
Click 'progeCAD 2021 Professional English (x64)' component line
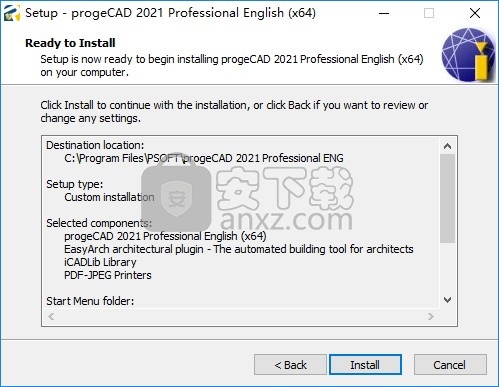click(x=165, y=236)
